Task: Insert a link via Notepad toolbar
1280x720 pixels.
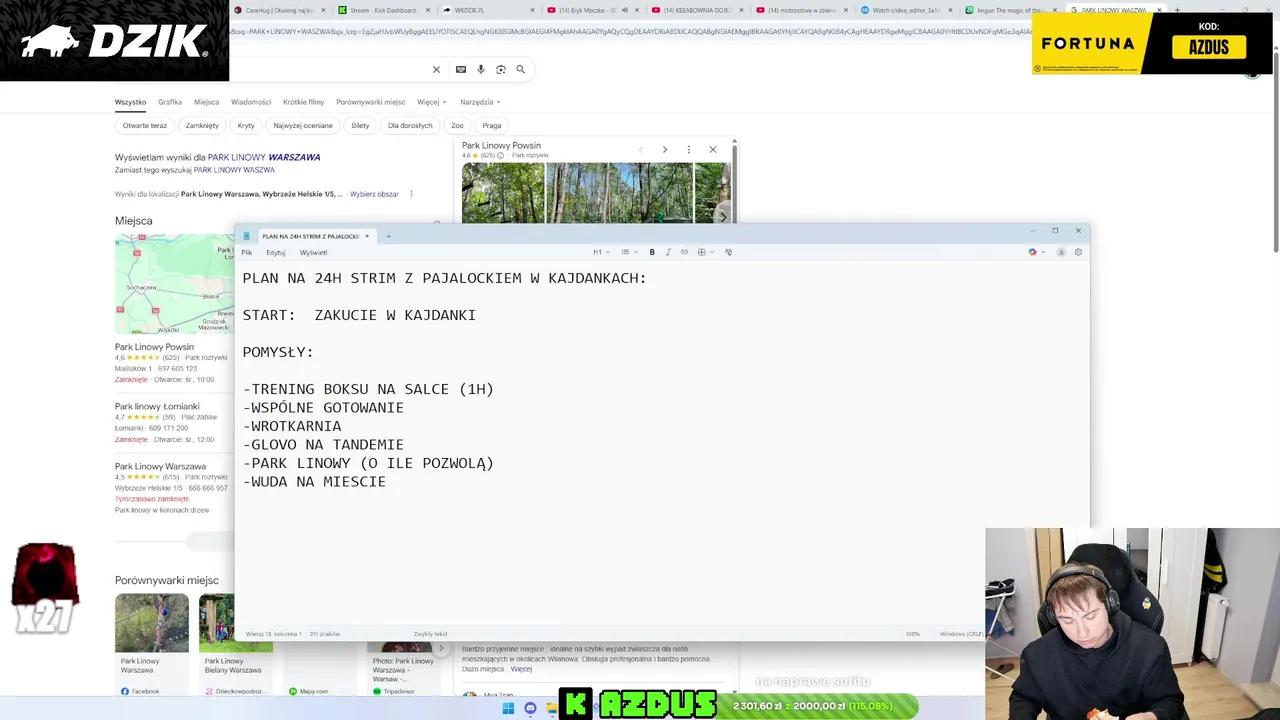Action: 684,252
